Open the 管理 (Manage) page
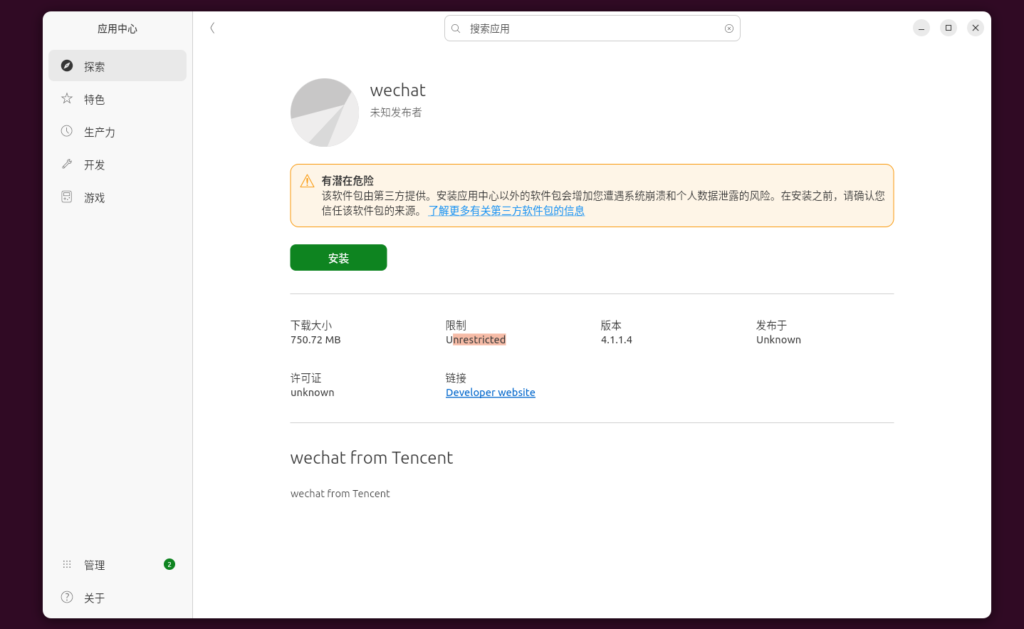Screen dimensions: 1024x629 118,565
